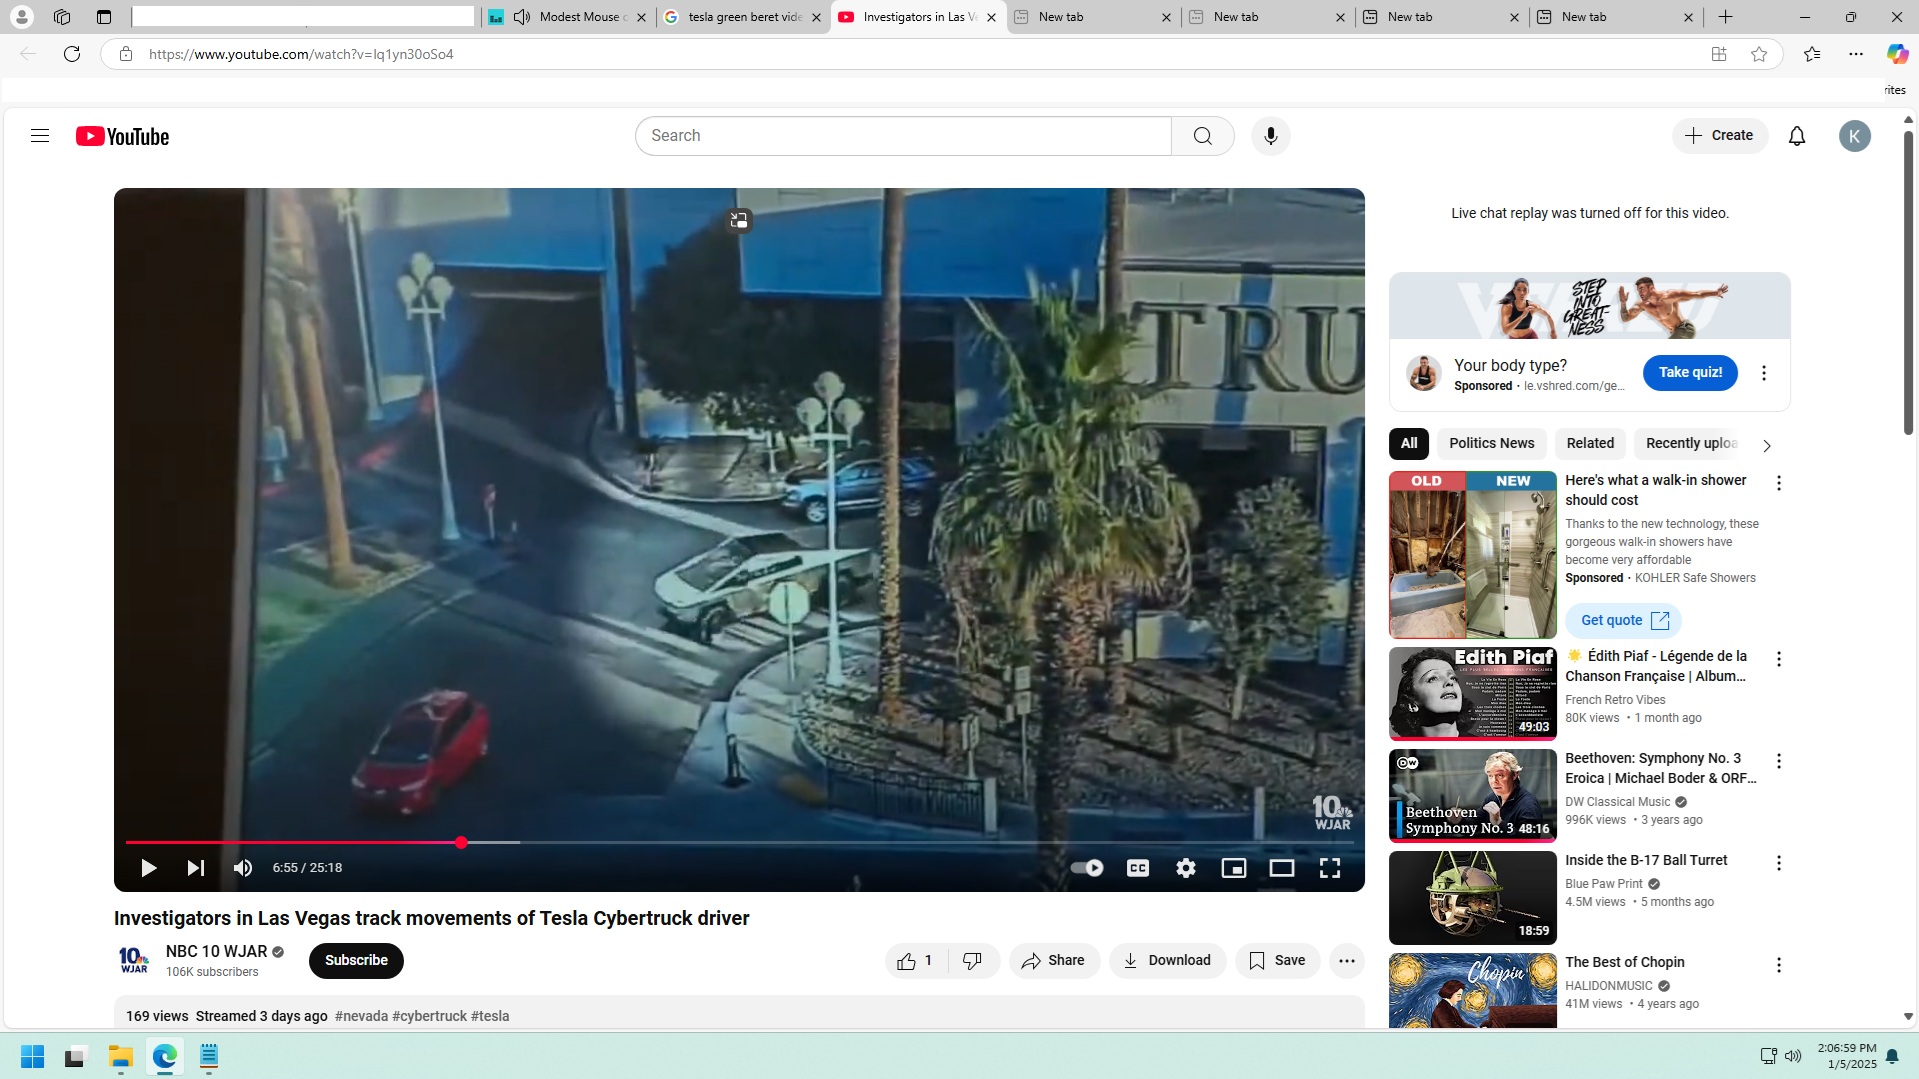
Task: Open options for B-17 Ball Turret video
Action: [1778, 863]
